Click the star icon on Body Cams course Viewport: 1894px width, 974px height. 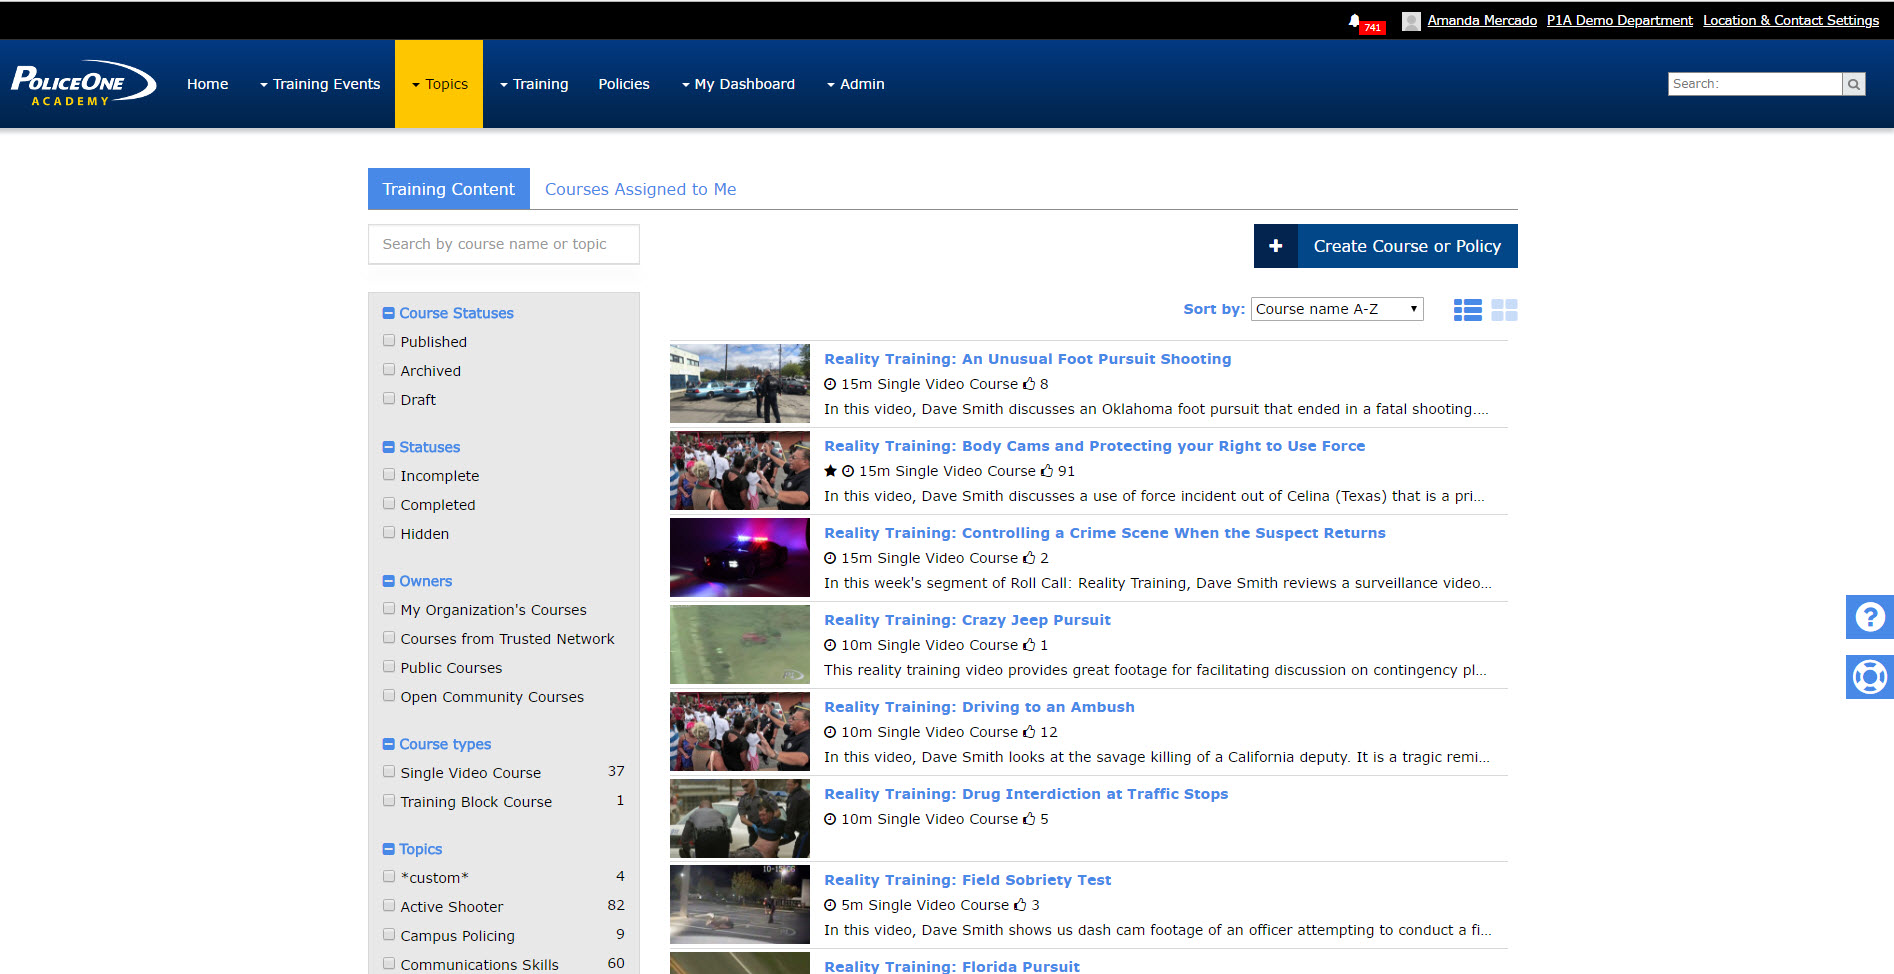coord(830,471)
